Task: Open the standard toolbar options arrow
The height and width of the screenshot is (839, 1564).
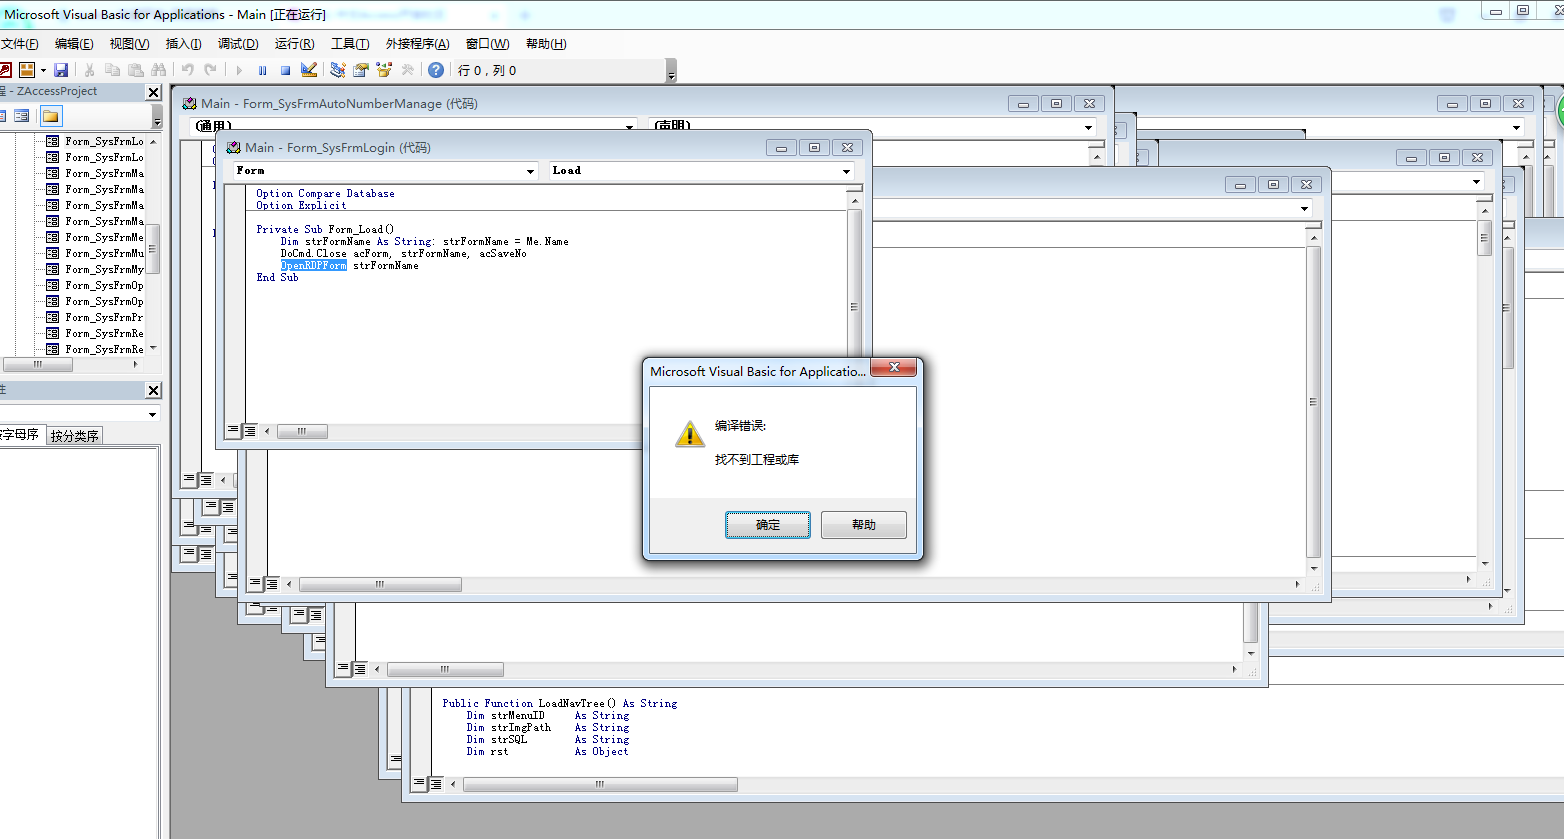Action: 671,72
